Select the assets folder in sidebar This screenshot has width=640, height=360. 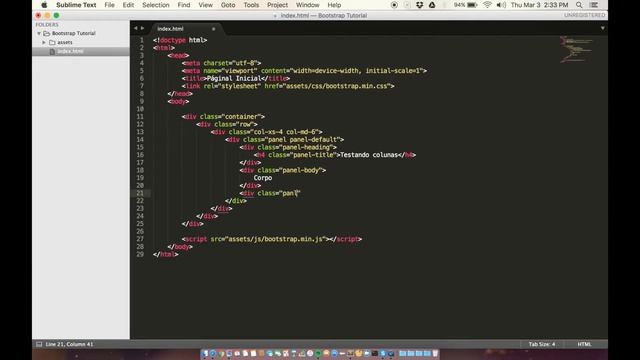[81, 42]
